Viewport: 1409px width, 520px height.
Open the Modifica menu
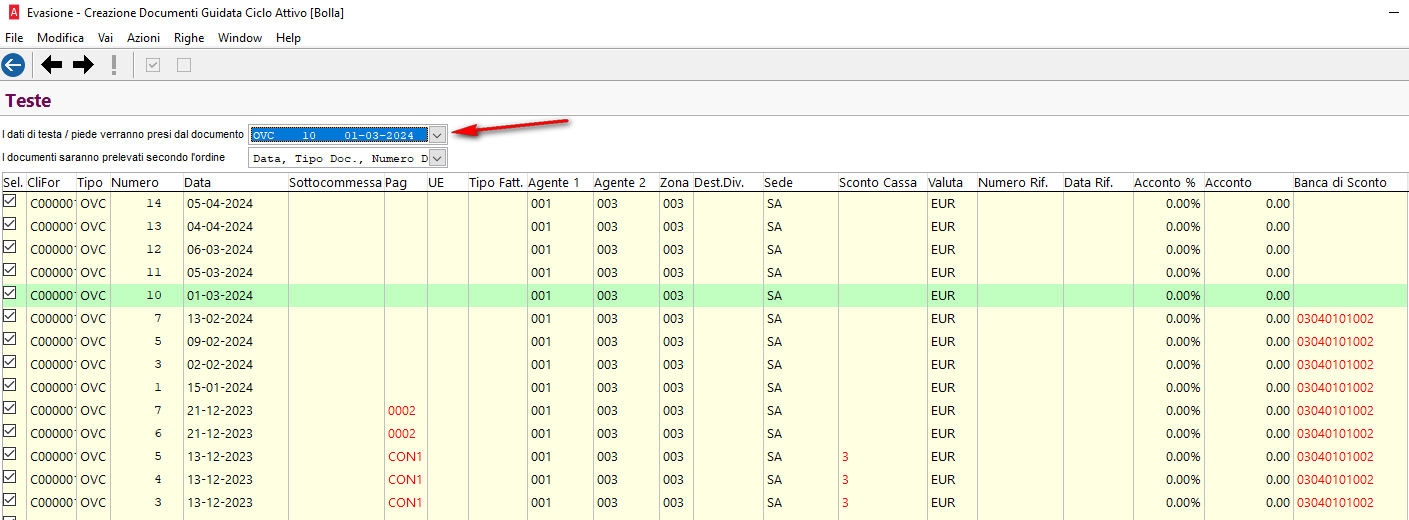click(61, 38)
